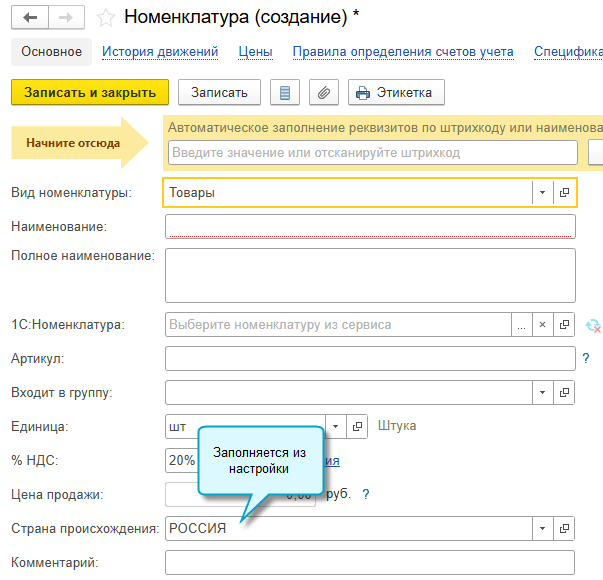This screenshot has width=603, height=580.
Task: Click the back navigation arrow
Action: pyautogui.click(x=30, y=18)
